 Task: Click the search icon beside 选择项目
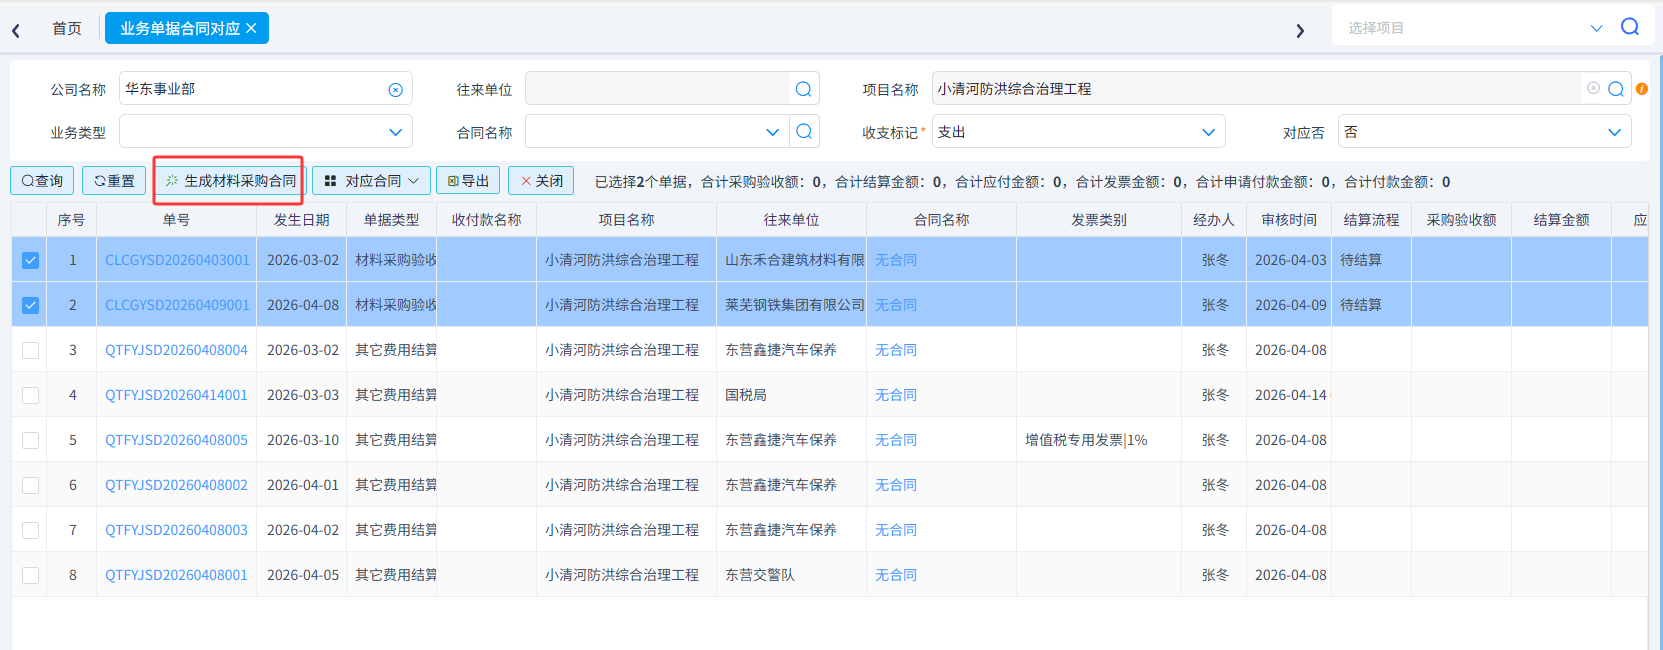click(x=1630, y=27)
